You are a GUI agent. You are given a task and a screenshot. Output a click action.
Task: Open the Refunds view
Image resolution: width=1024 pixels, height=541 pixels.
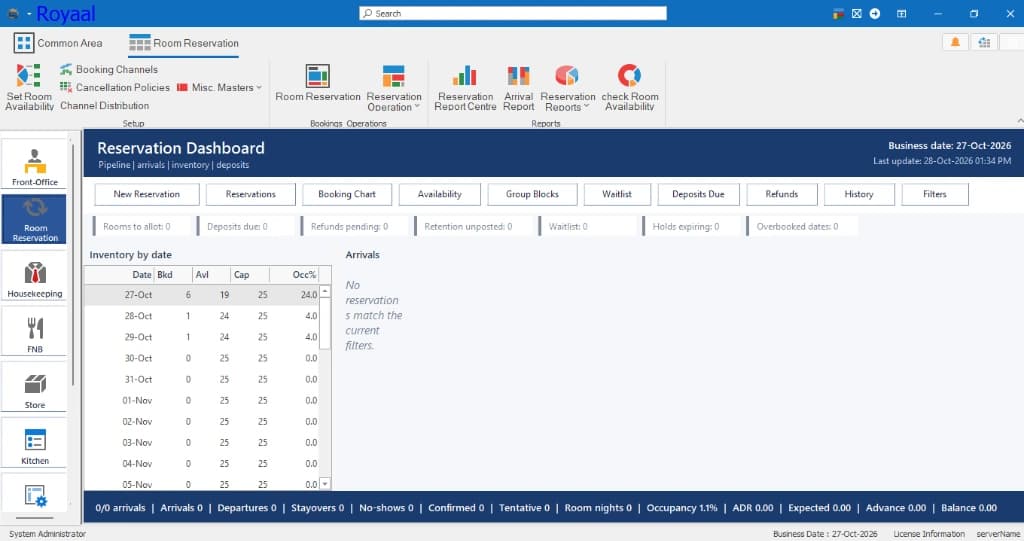(782, 194)
